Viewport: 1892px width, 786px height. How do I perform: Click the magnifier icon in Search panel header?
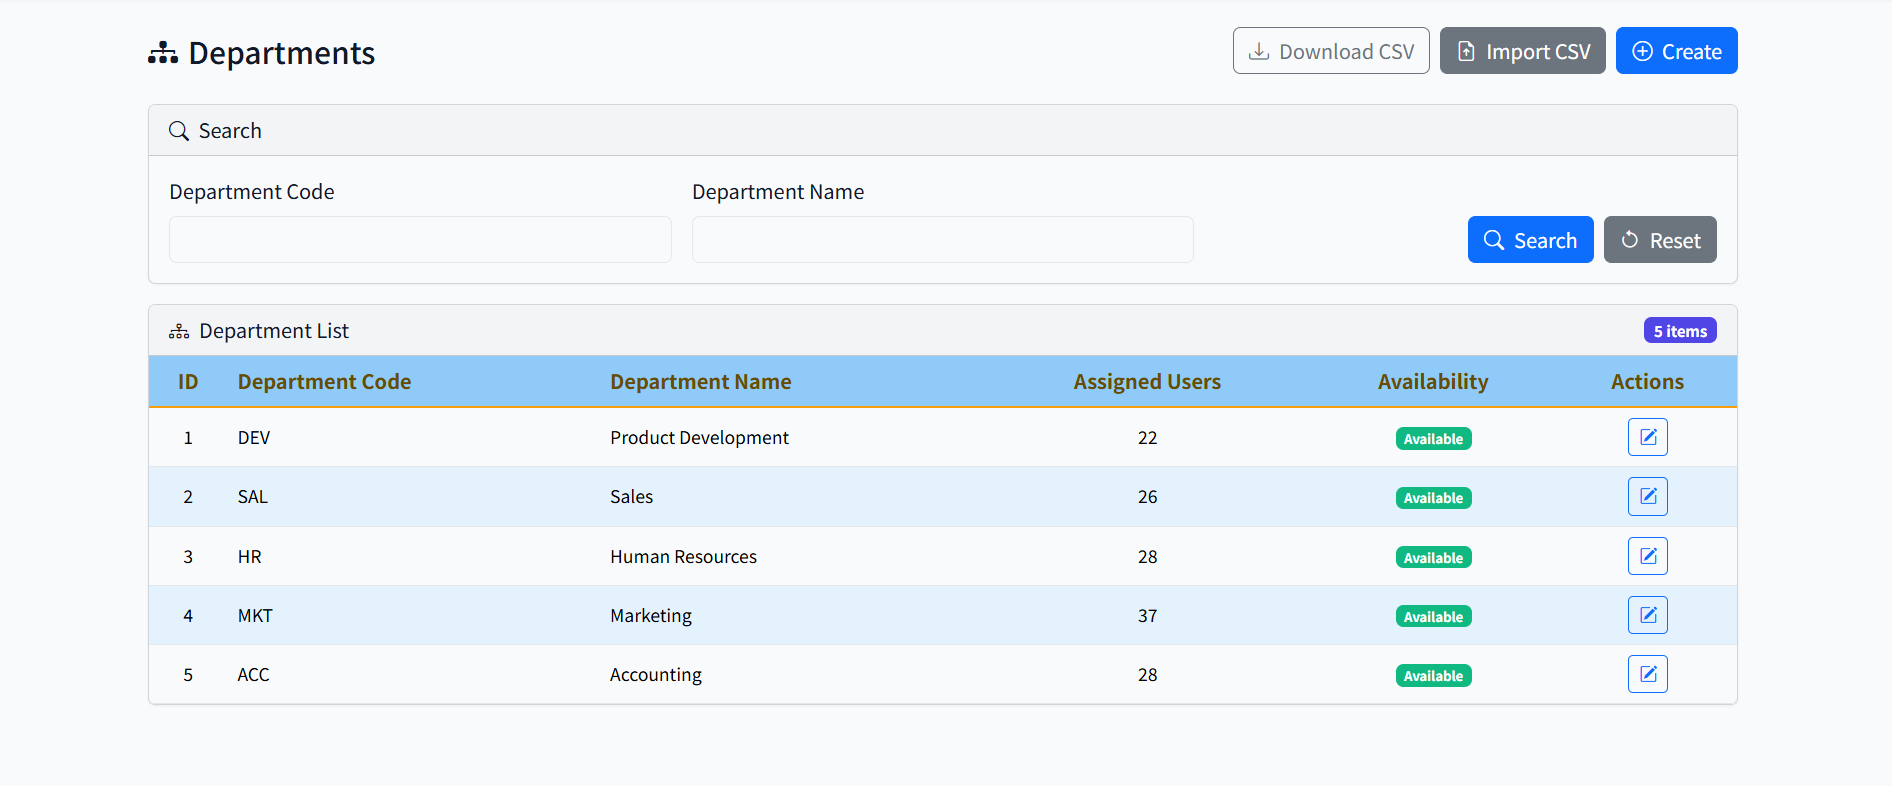179,131
